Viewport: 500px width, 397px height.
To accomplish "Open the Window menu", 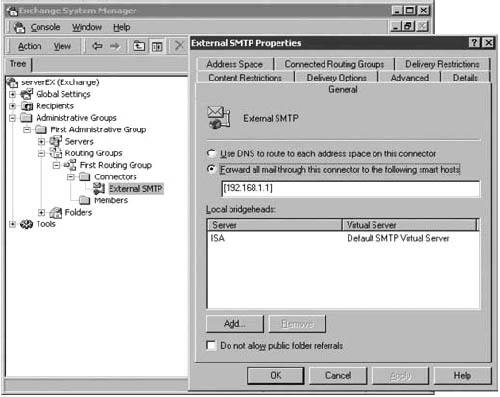I will 87,27.
